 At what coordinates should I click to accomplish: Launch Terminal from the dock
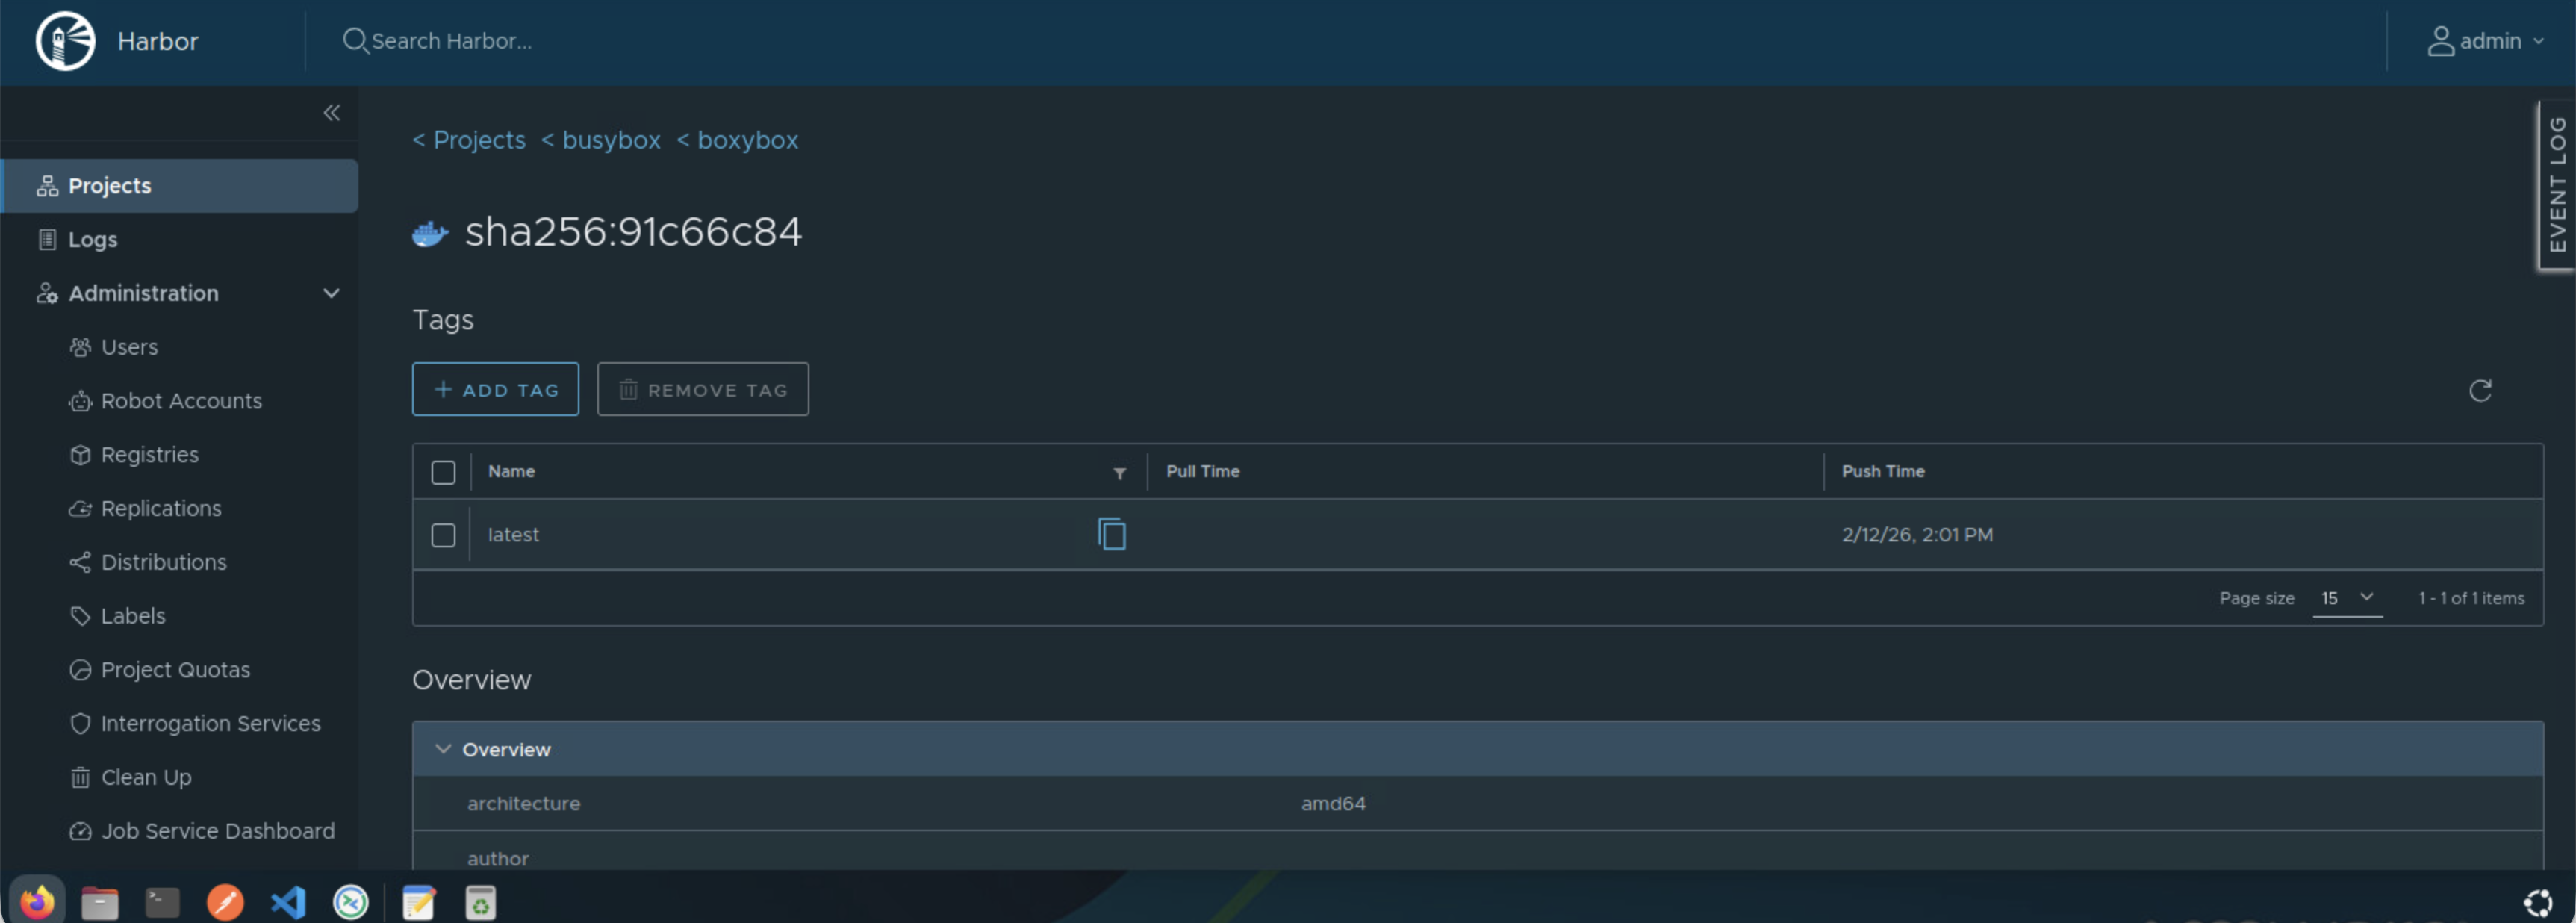(x=162, y=902)
